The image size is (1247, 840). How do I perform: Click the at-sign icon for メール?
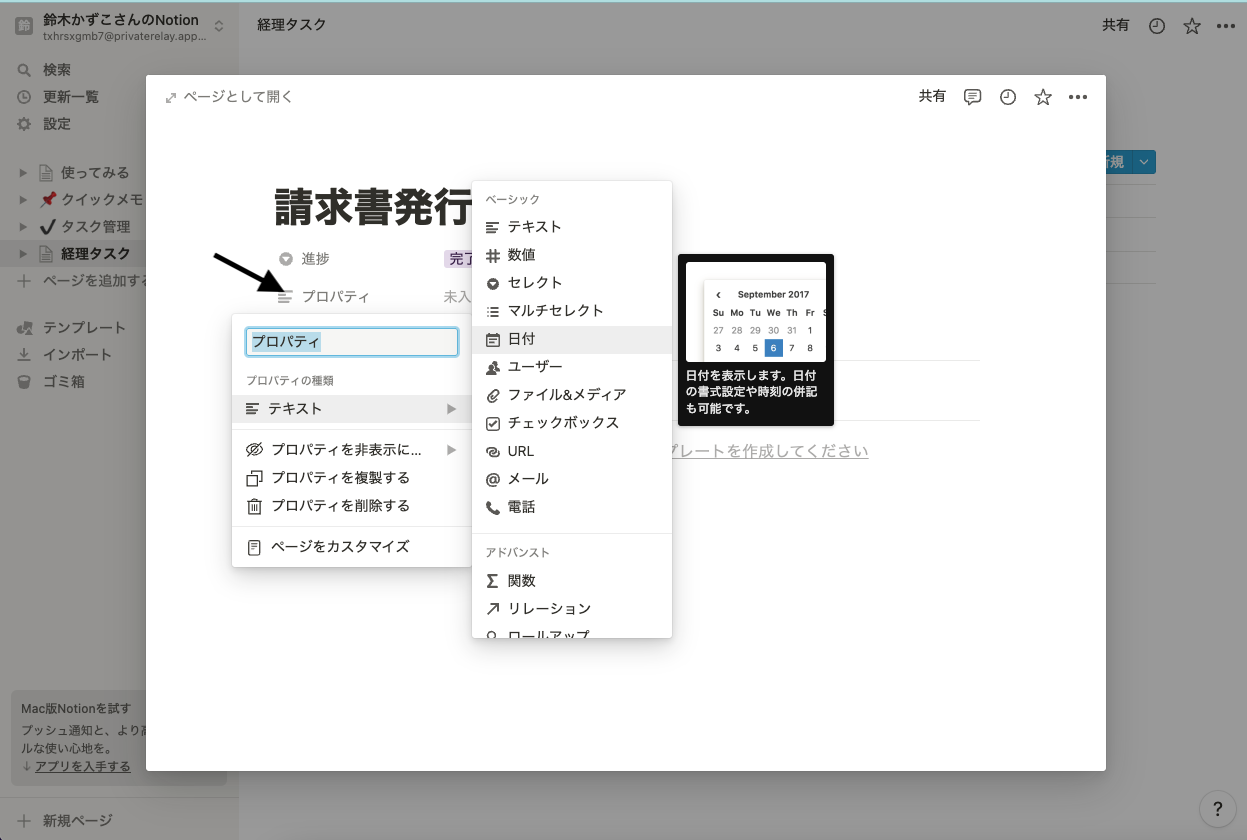492,480
